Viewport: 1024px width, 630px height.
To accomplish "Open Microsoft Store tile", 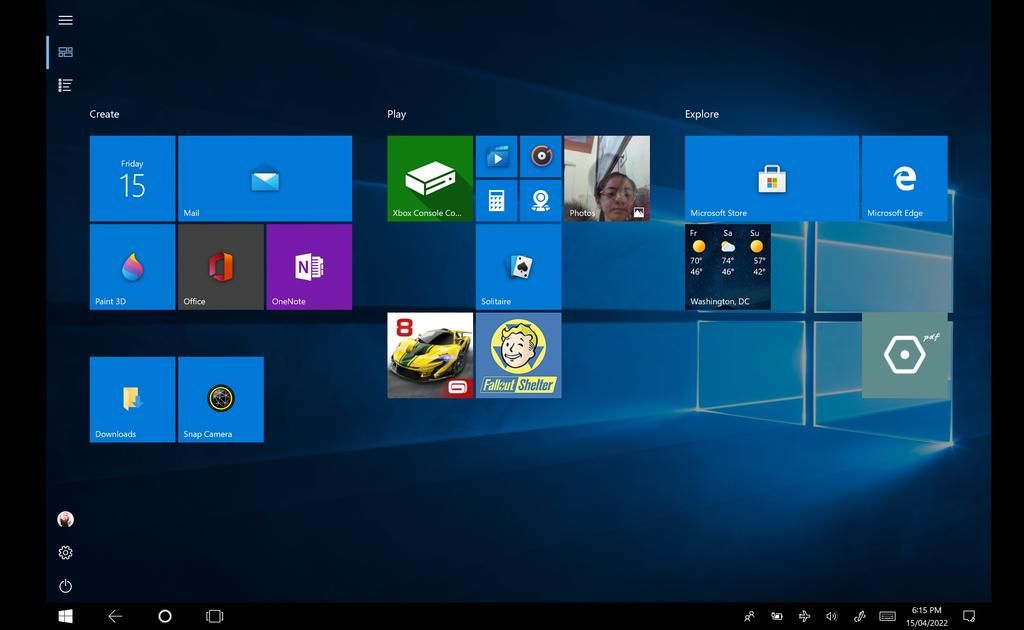I will pos(772,178).
